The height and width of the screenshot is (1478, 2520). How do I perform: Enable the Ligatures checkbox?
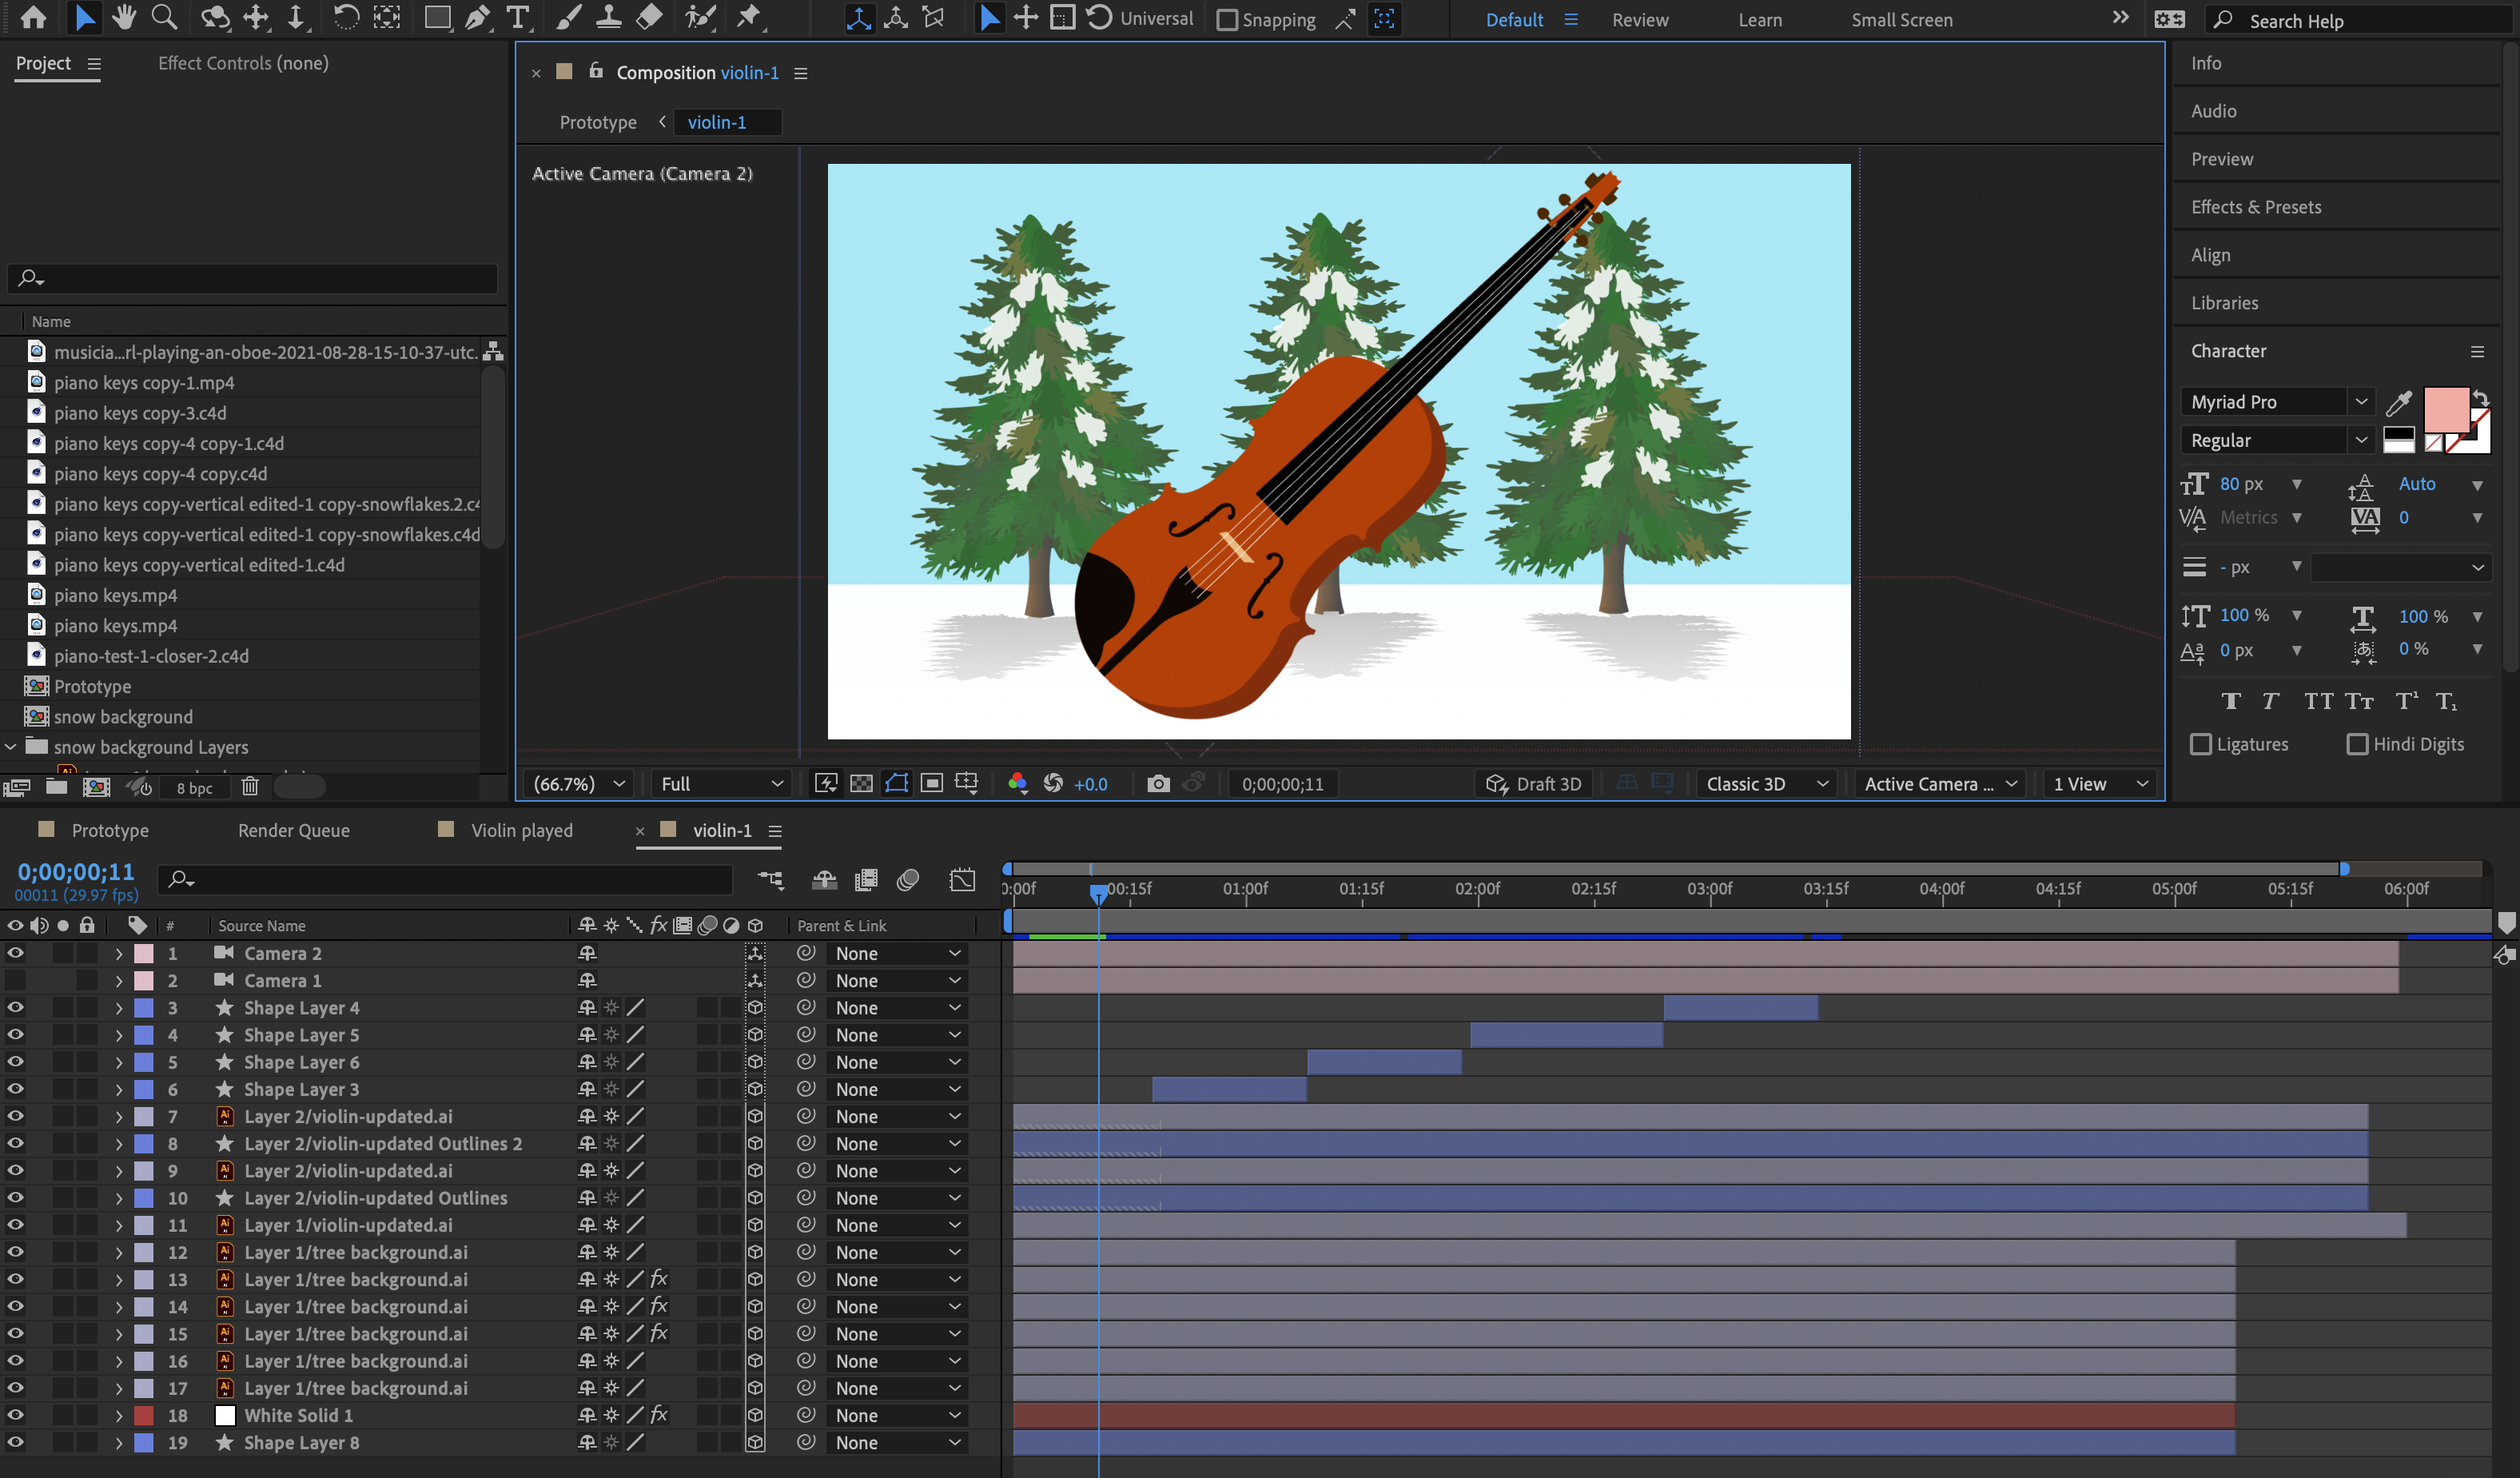point(2201,744)
